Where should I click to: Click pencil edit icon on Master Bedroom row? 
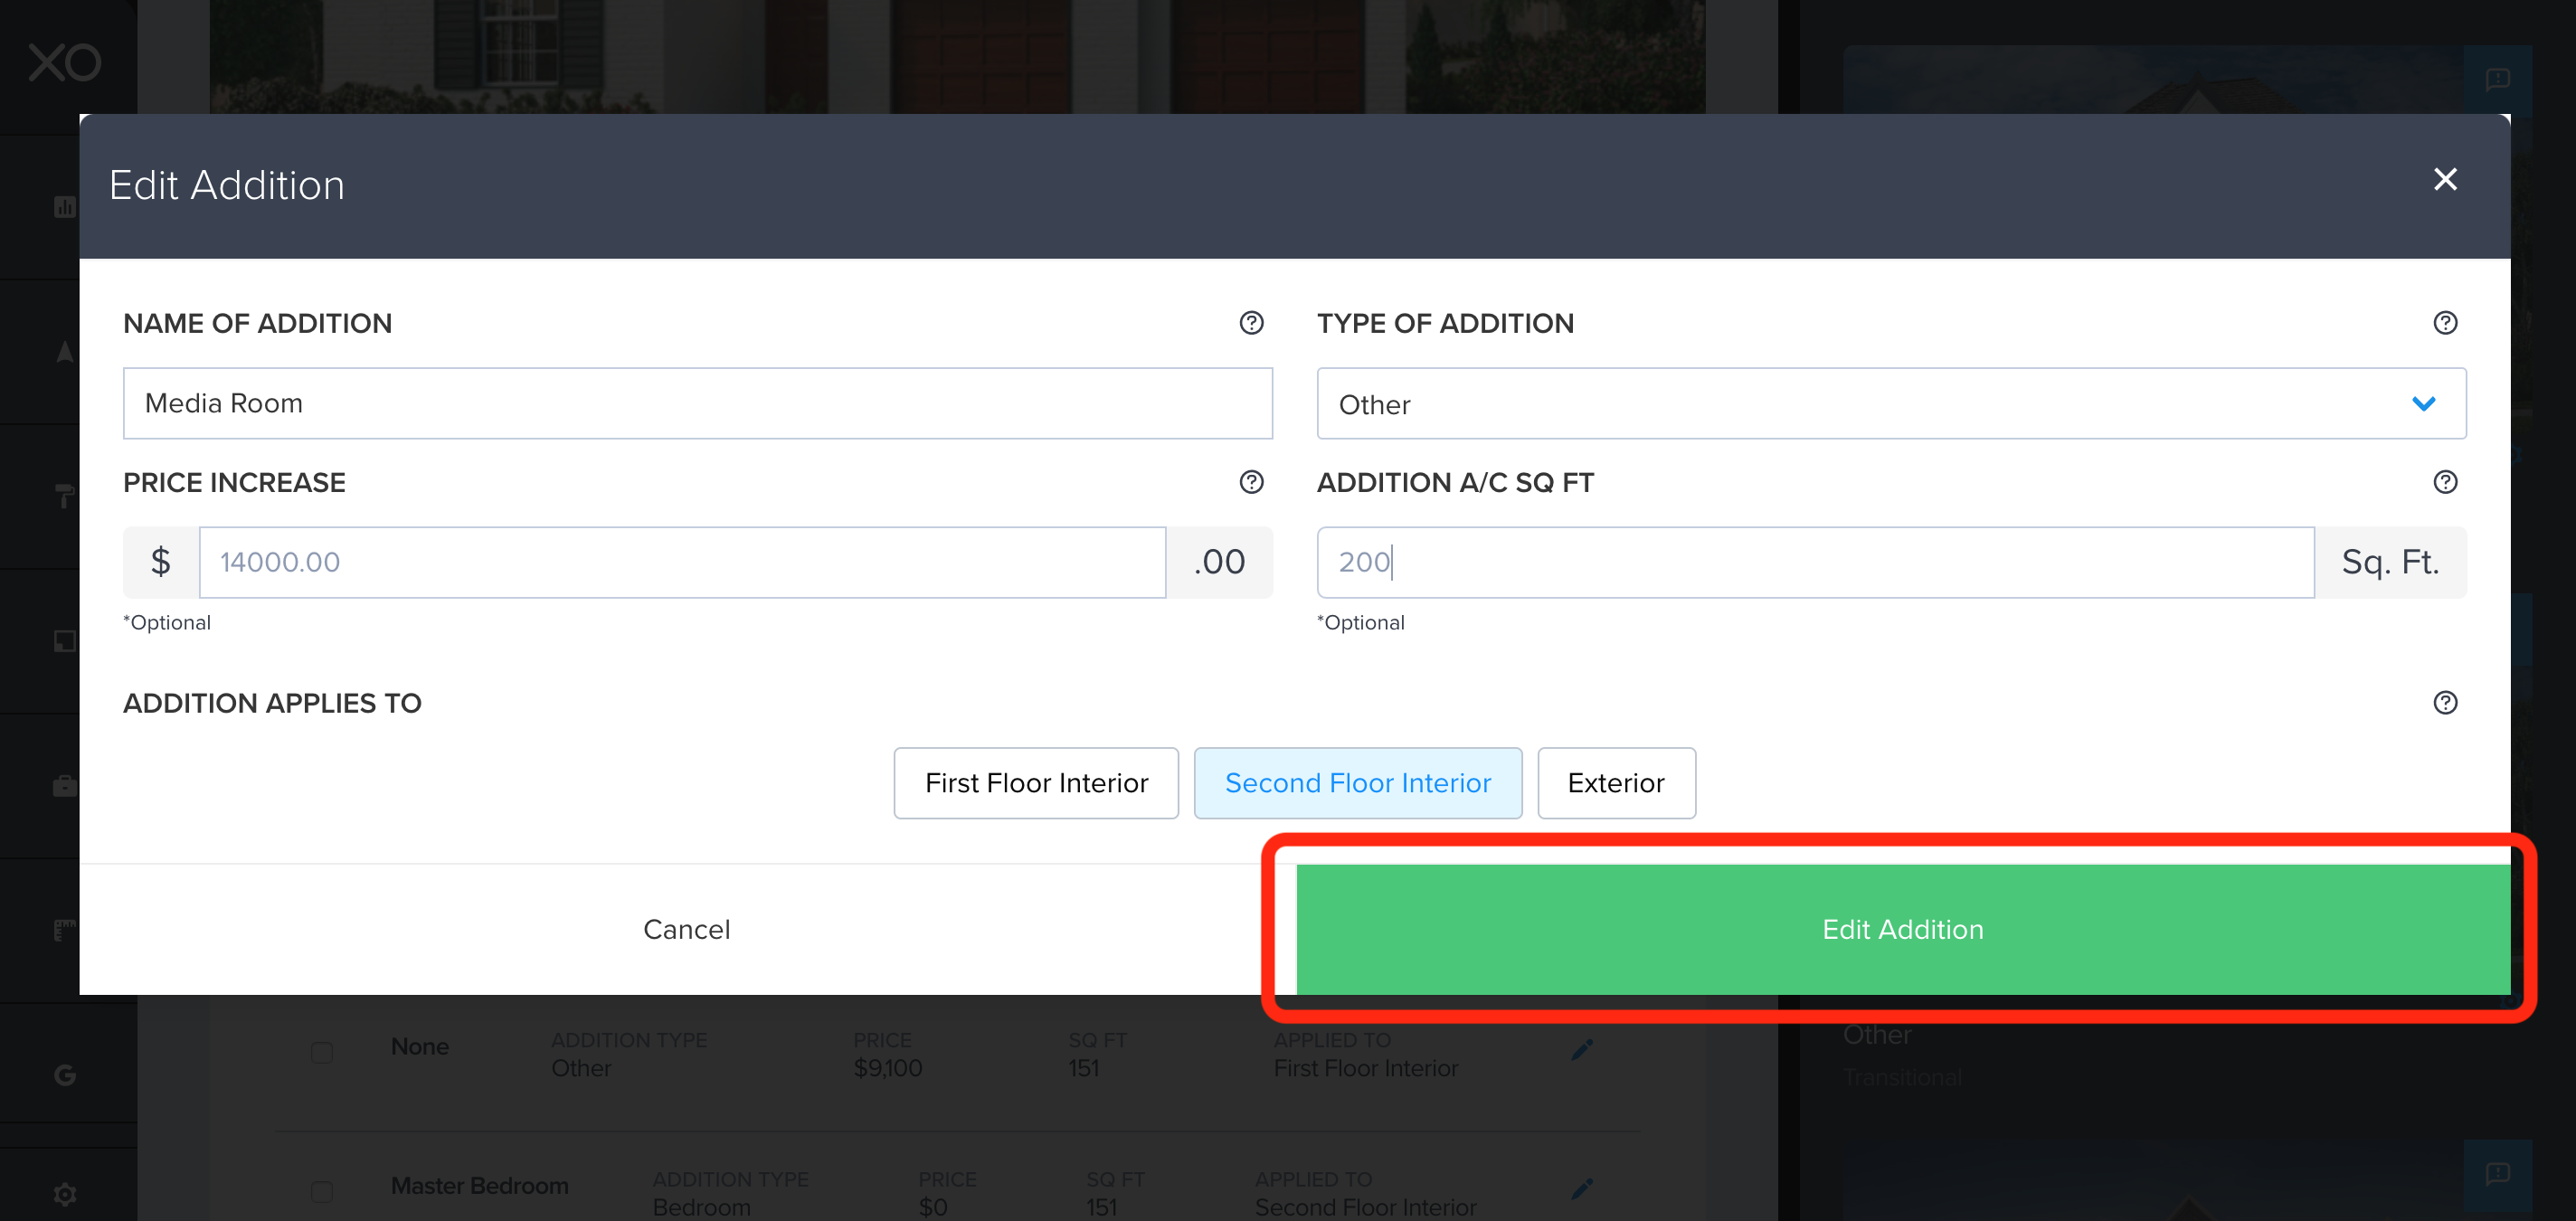point(1582,1188)
